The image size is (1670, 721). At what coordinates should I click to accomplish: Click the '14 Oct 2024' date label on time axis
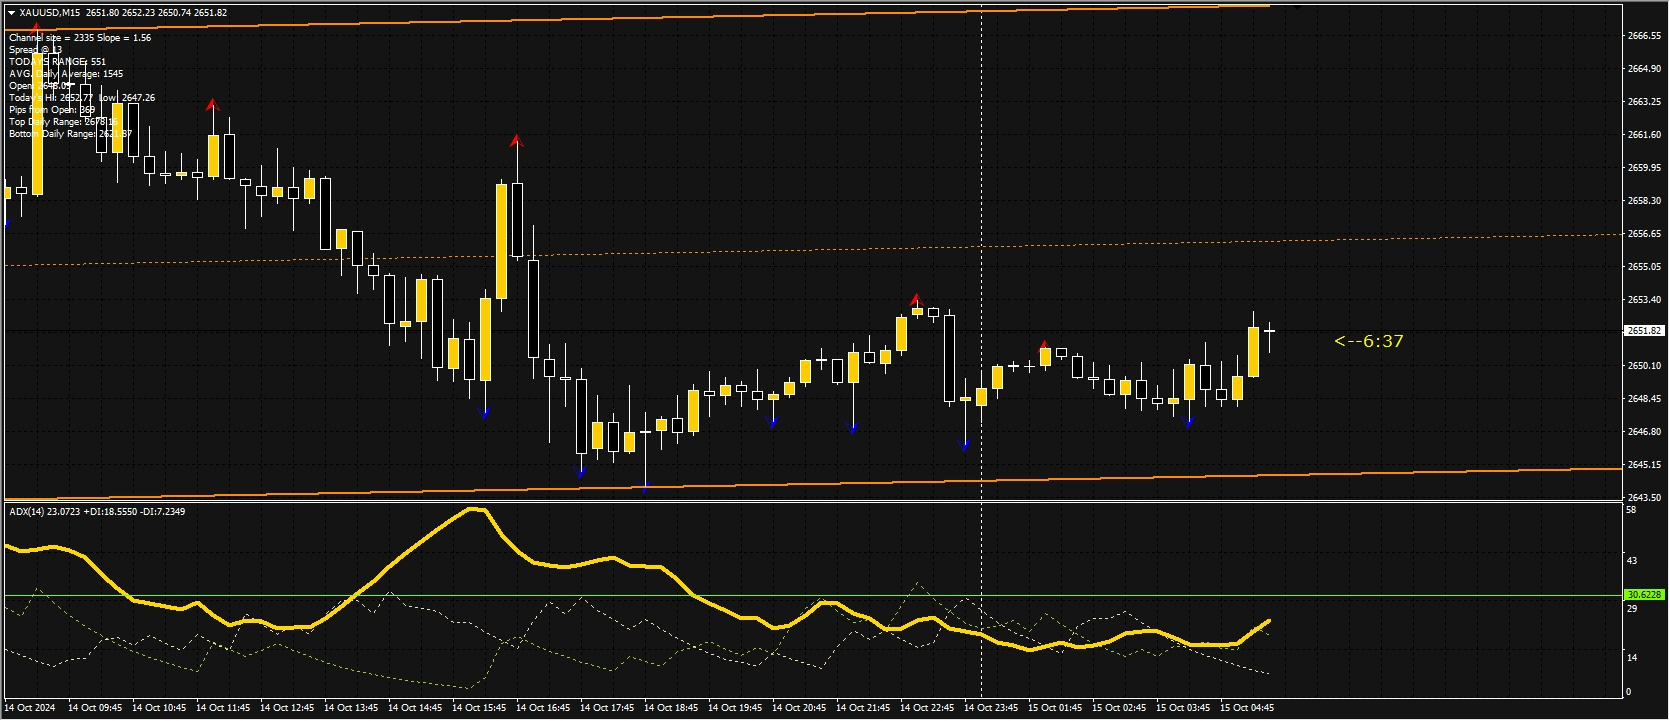[x=30, y=708]
